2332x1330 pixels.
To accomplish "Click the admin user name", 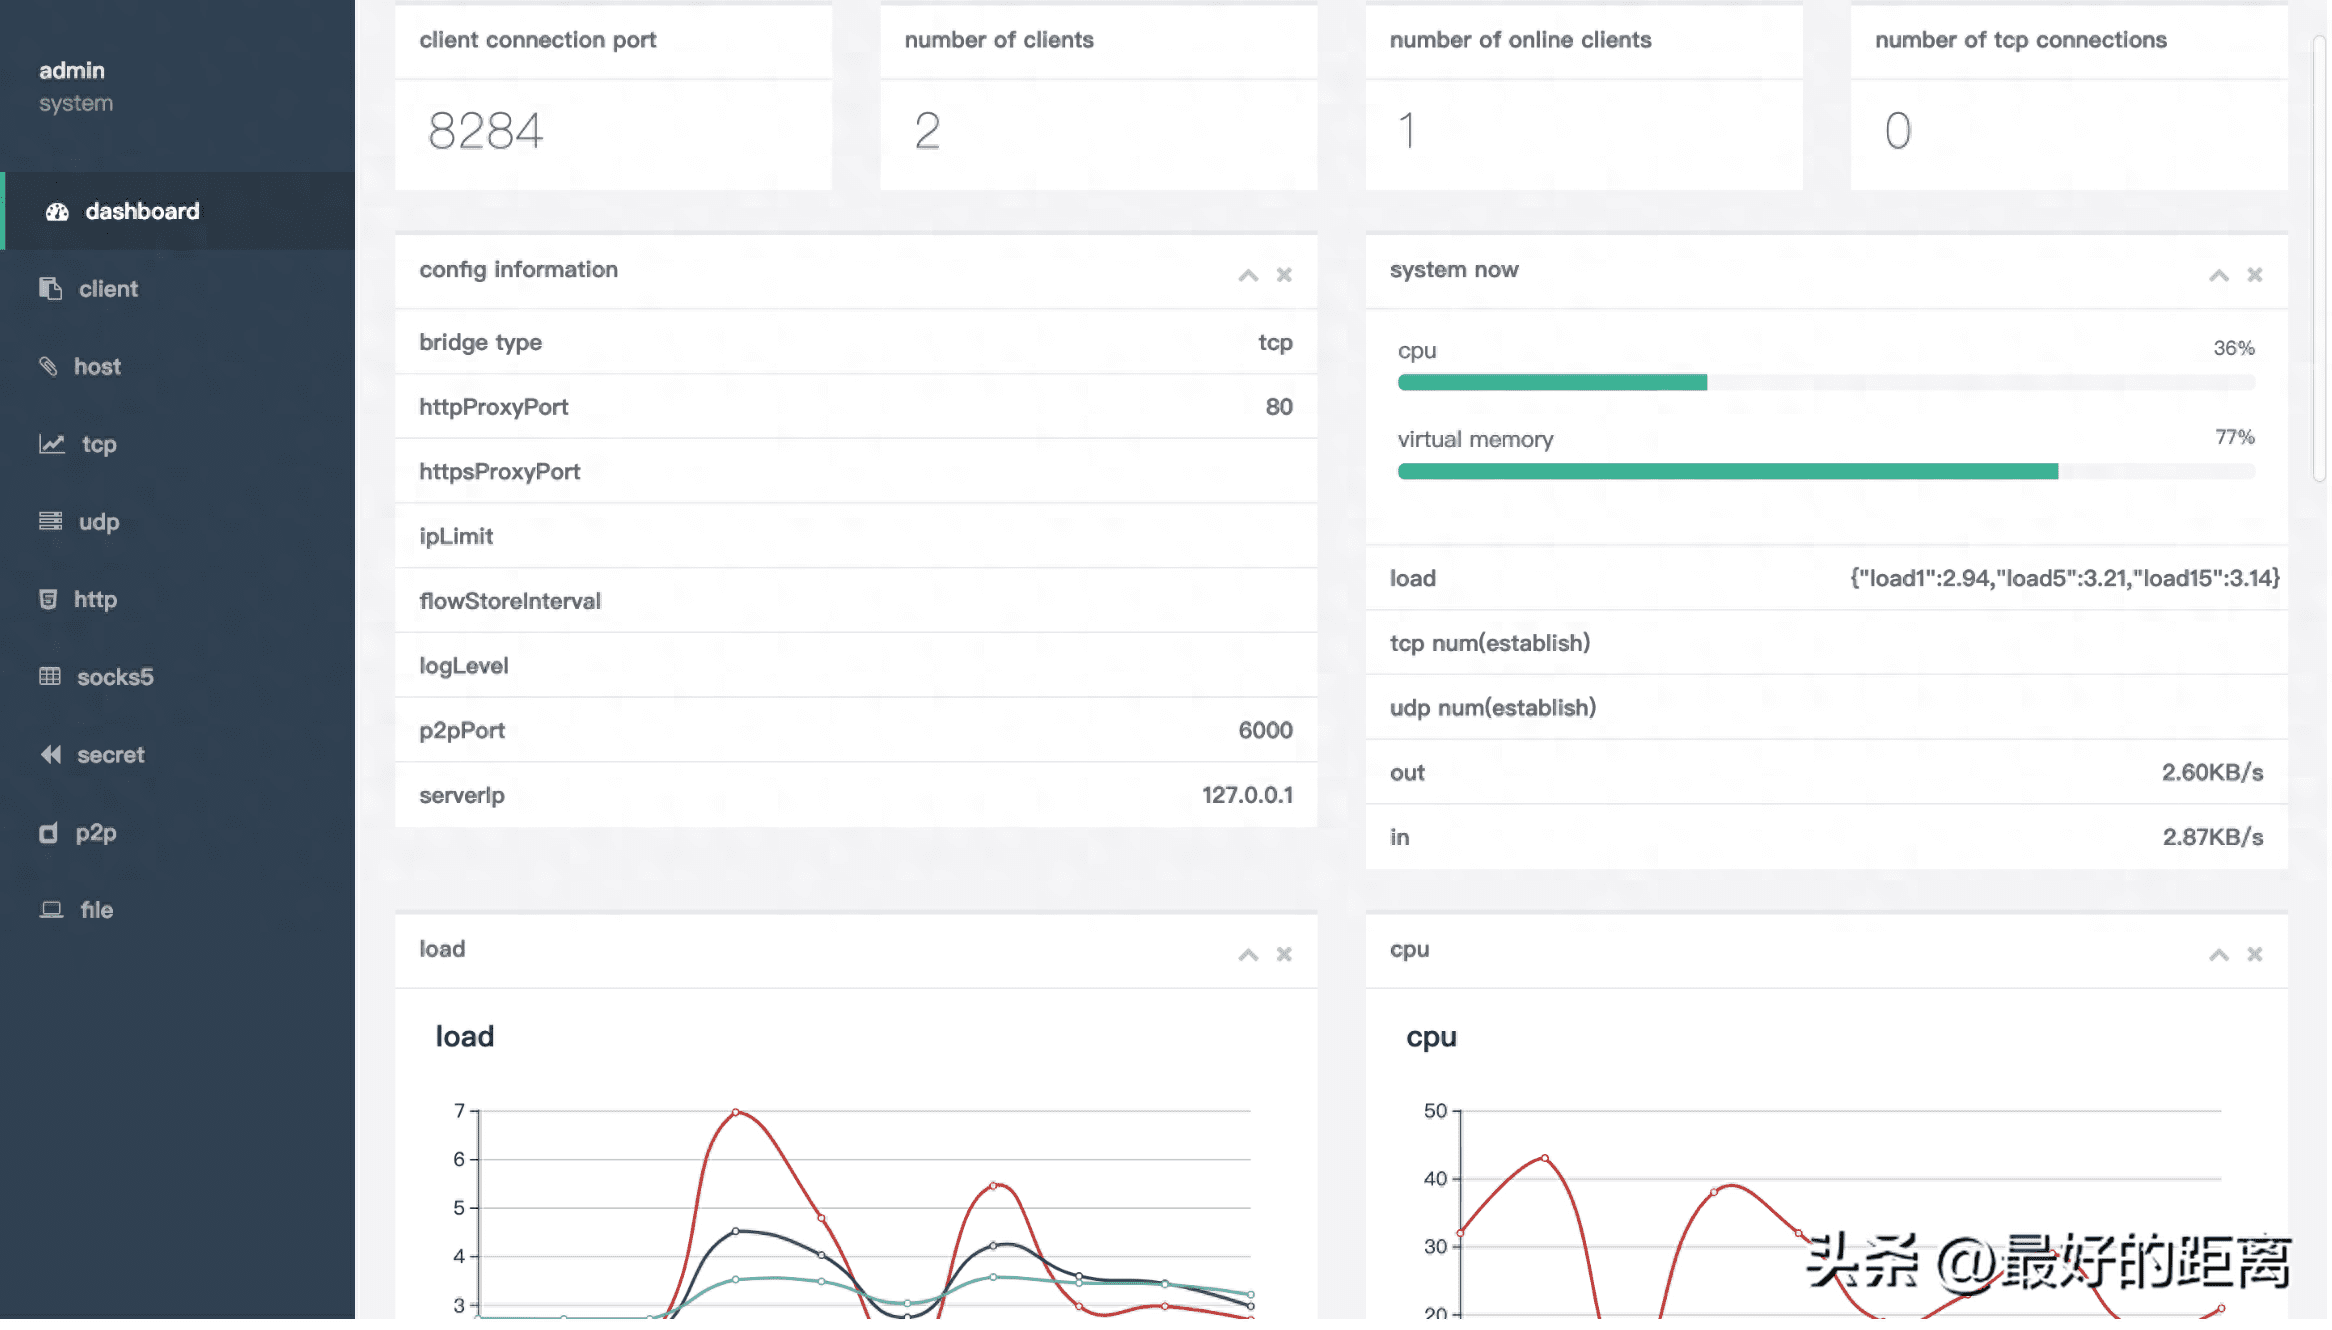I will [x=71, y=71].
